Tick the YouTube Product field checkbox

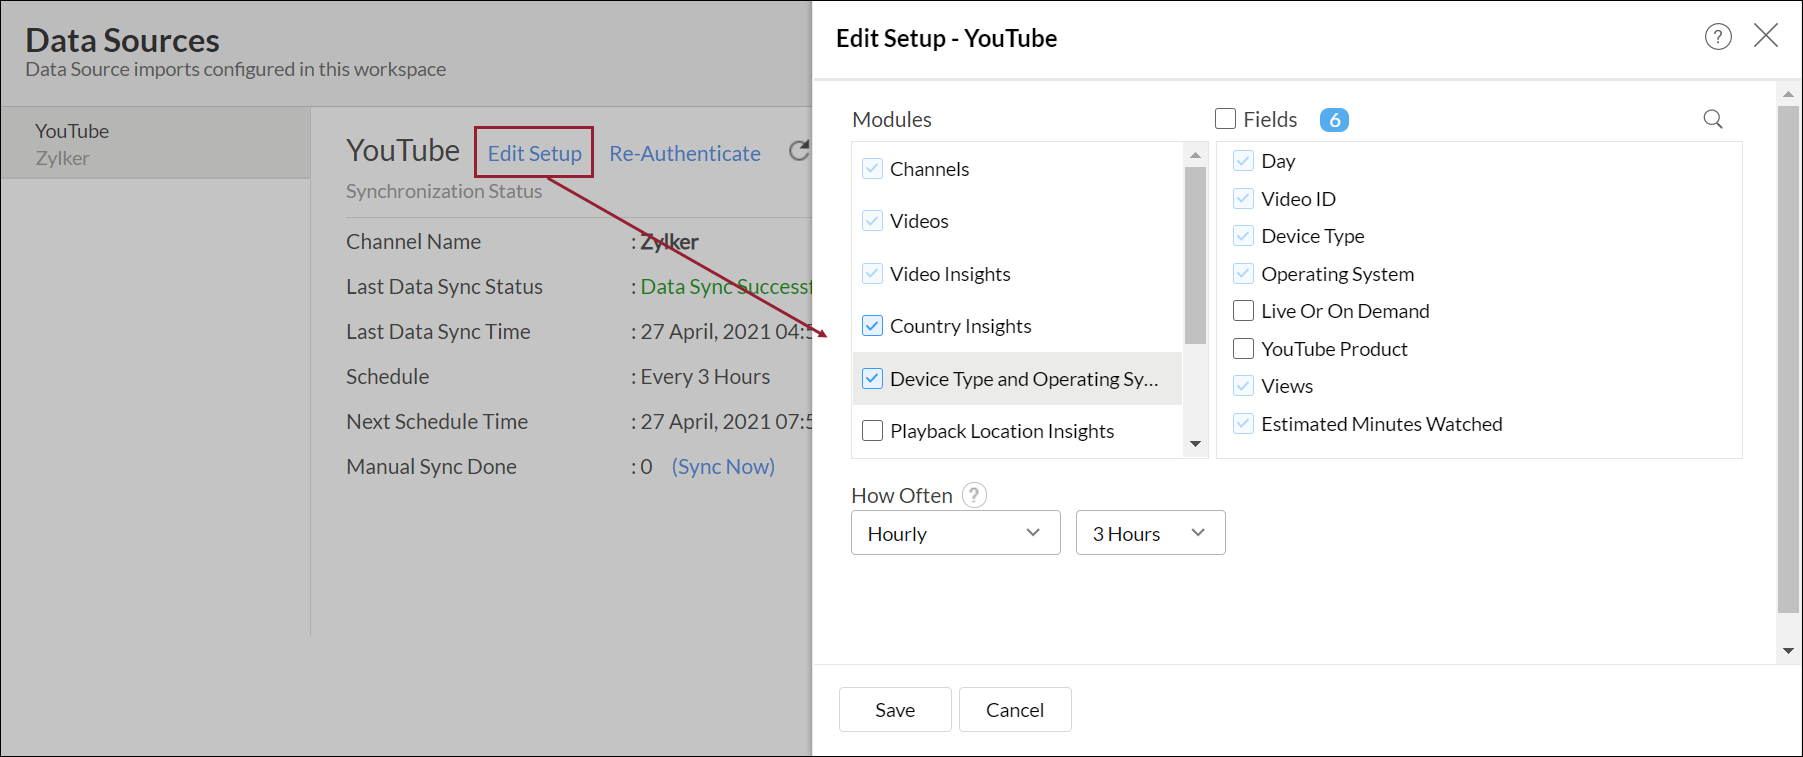tap(1243, 349)
